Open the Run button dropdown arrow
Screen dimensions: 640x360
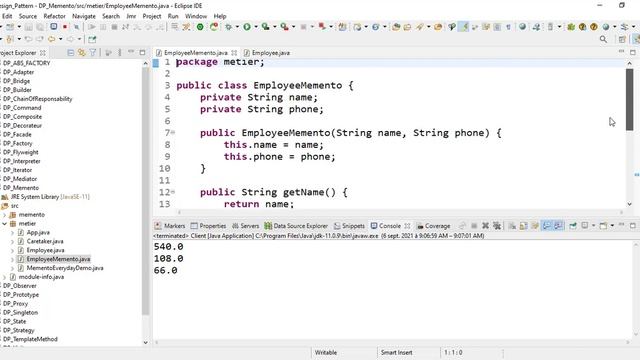click(256, 27)
